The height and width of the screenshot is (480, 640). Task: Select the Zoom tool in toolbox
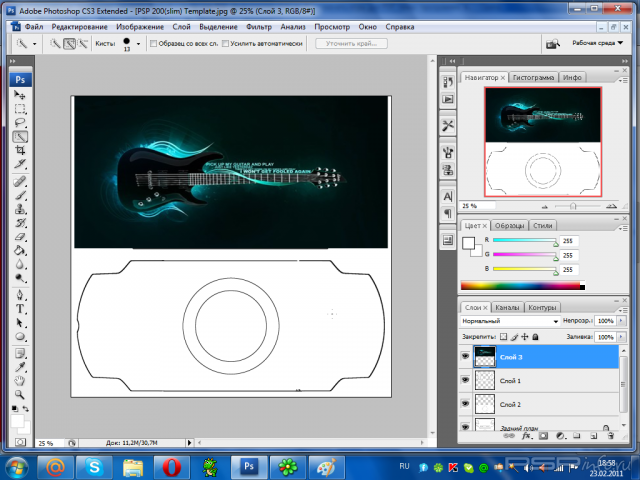click(x=20, y=394)
